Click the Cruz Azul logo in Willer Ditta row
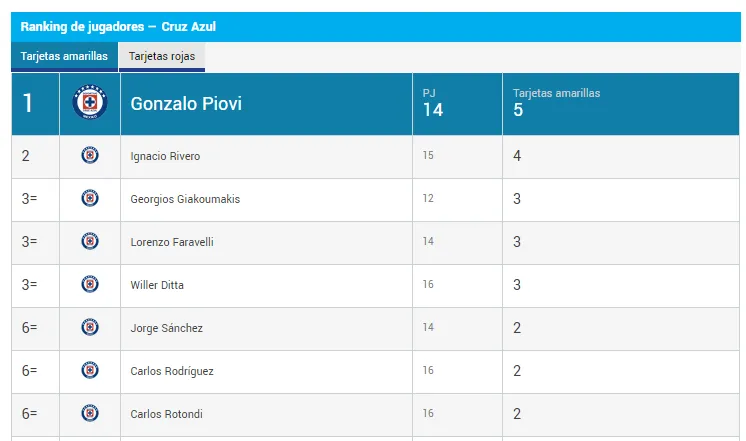This screenshot has height=441, width=746. click(x=90, y=284)
